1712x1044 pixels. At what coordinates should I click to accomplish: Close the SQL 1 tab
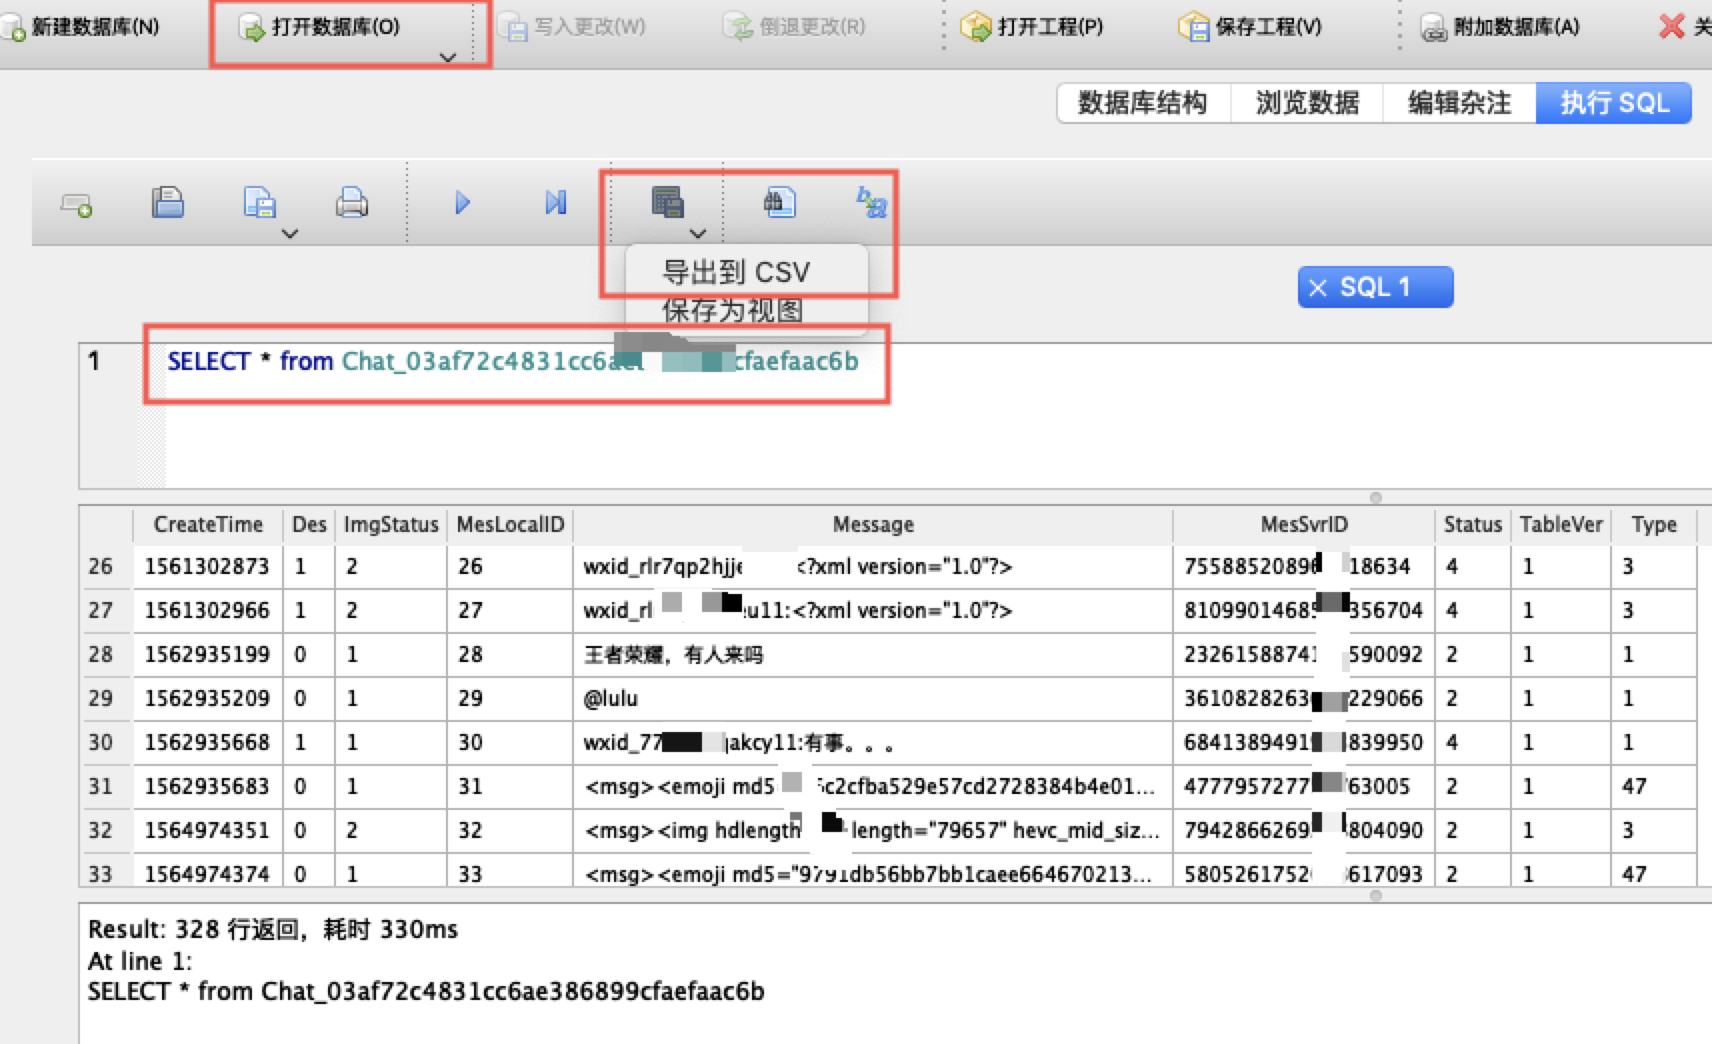pos(1318,288)
